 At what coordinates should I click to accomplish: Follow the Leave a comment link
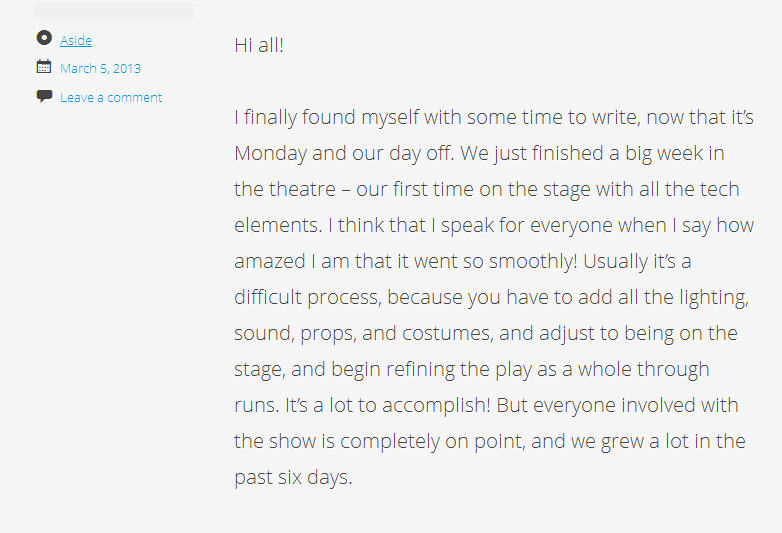[x=111, y=97]
